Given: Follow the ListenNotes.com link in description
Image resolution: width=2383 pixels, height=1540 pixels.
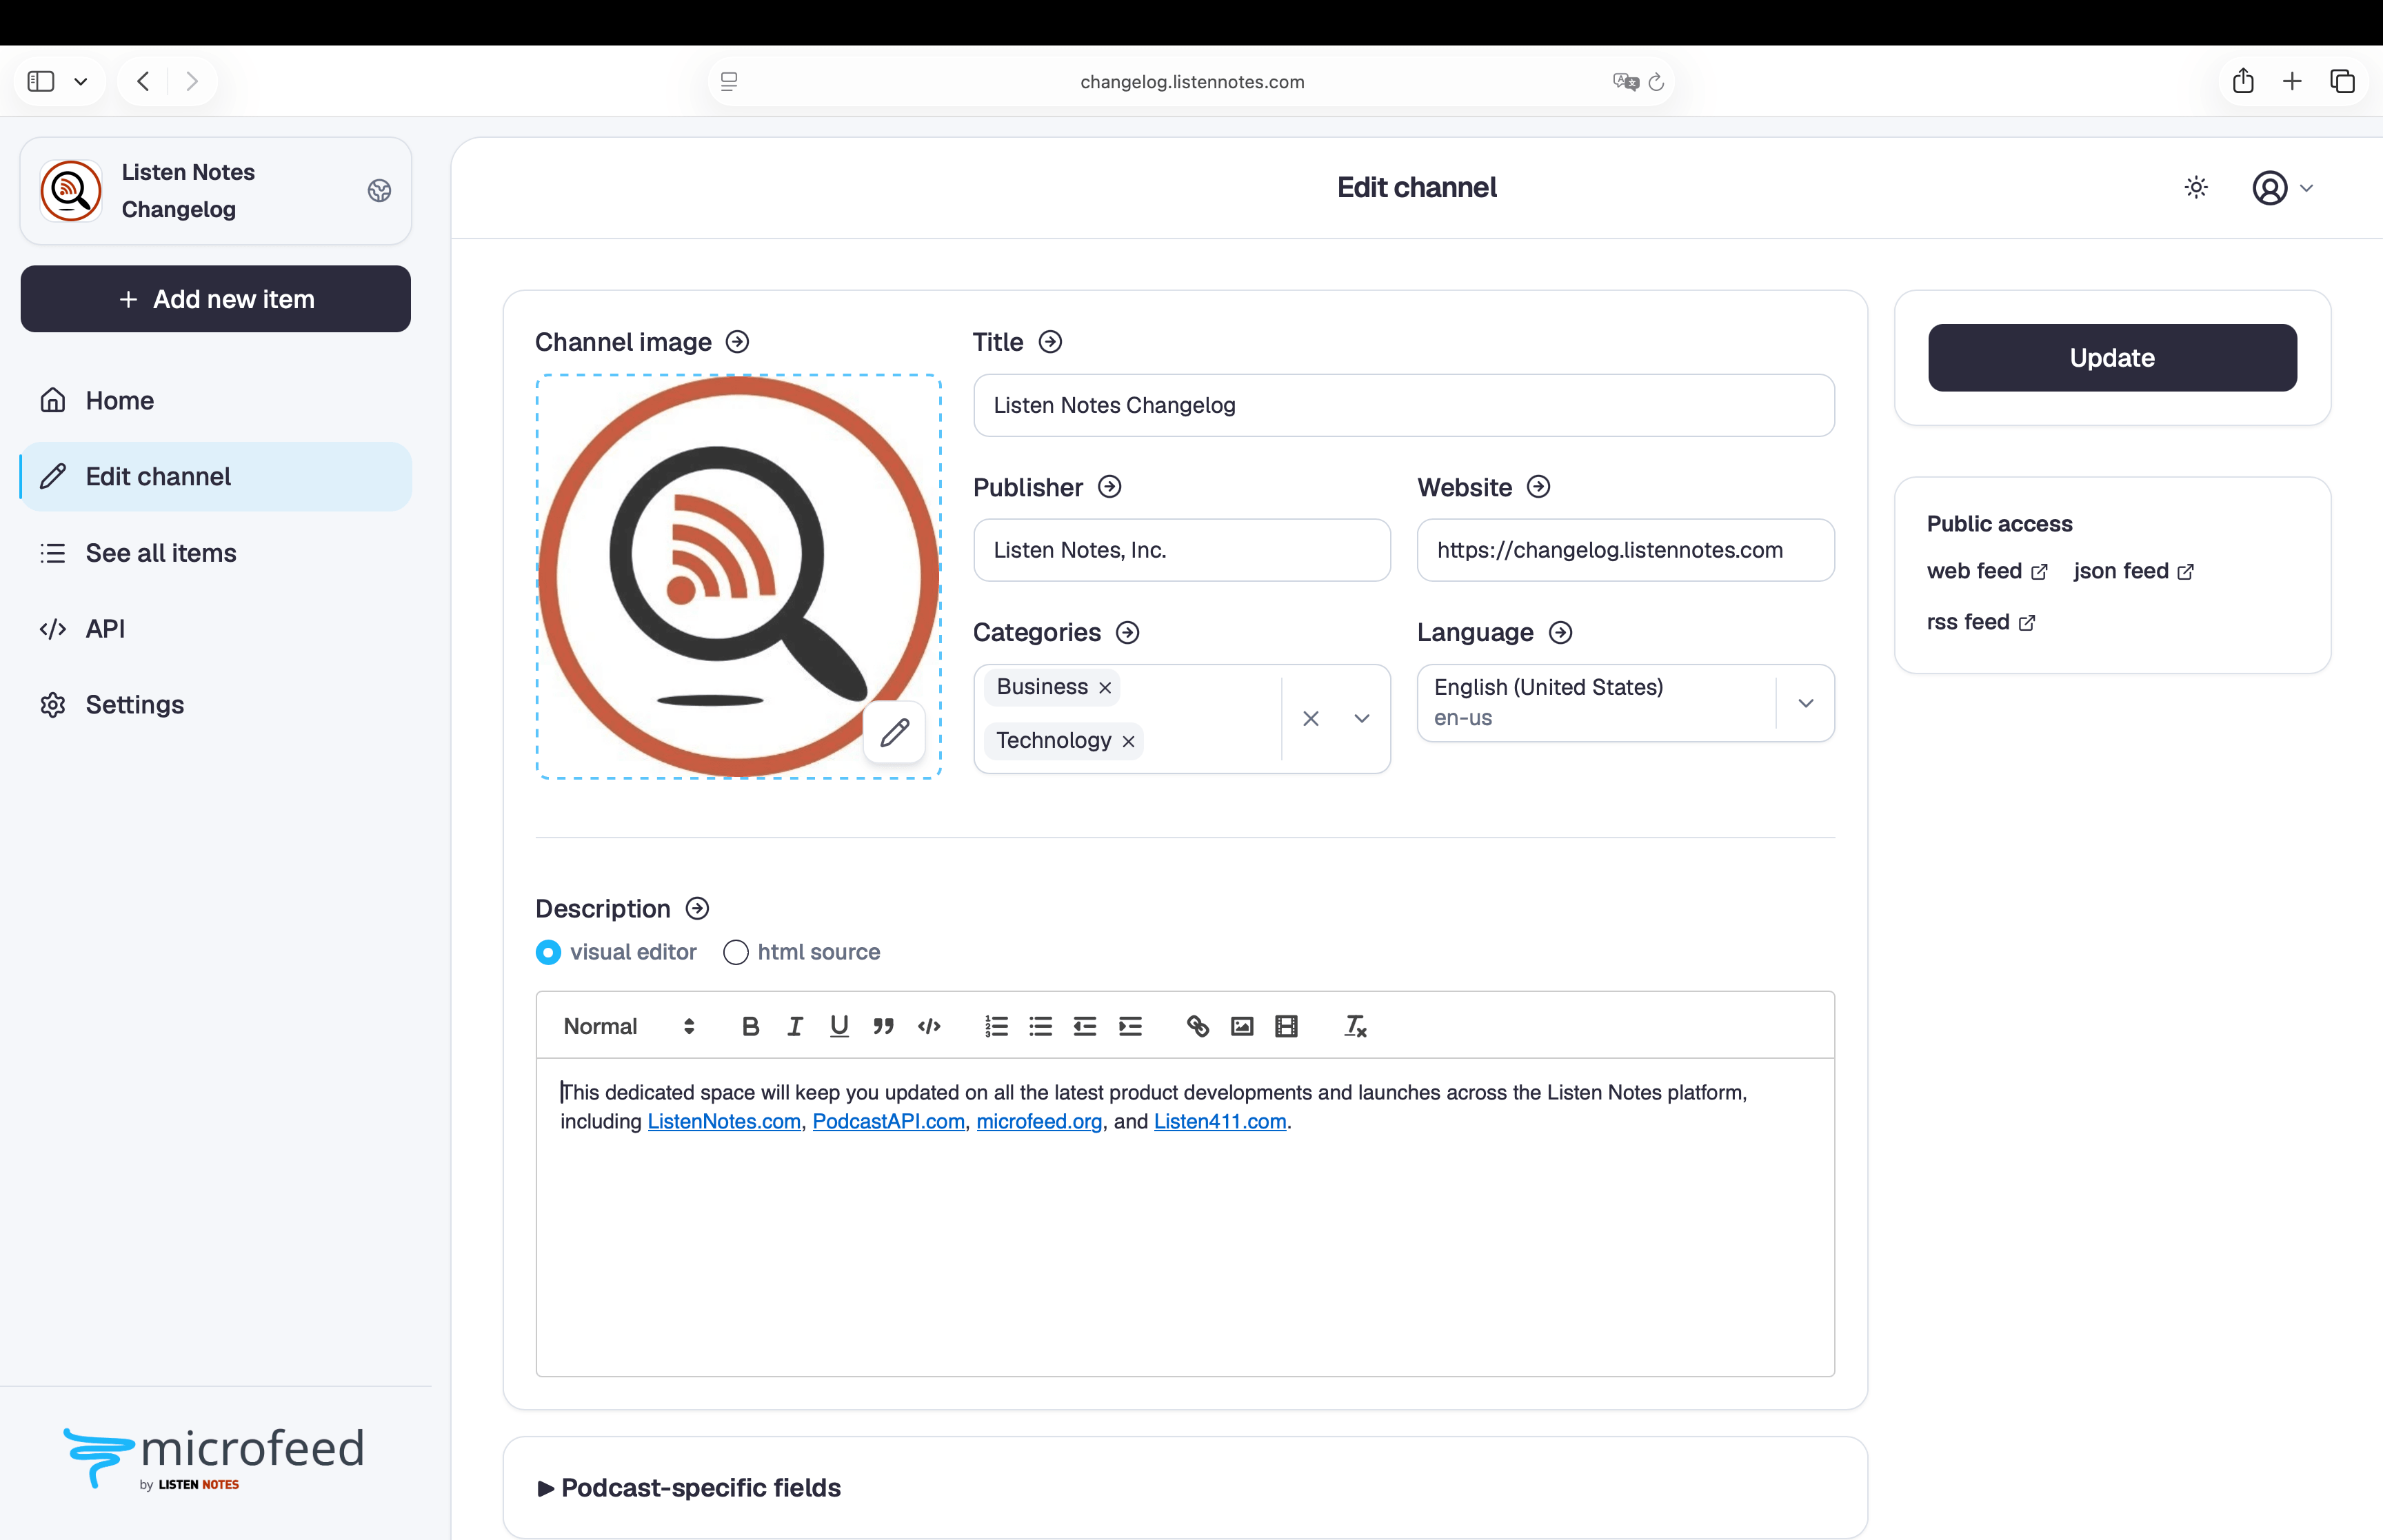Looking at the screenshot, I should tap(724, 1121).
